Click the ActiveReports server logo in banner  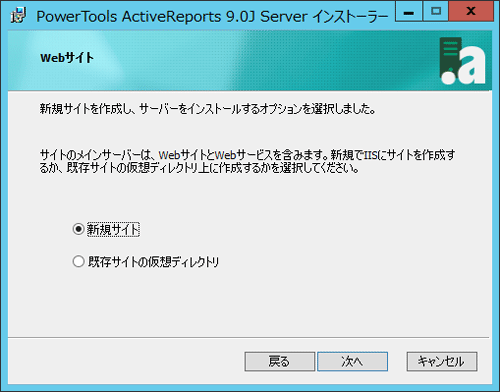[x=463, y=61]
